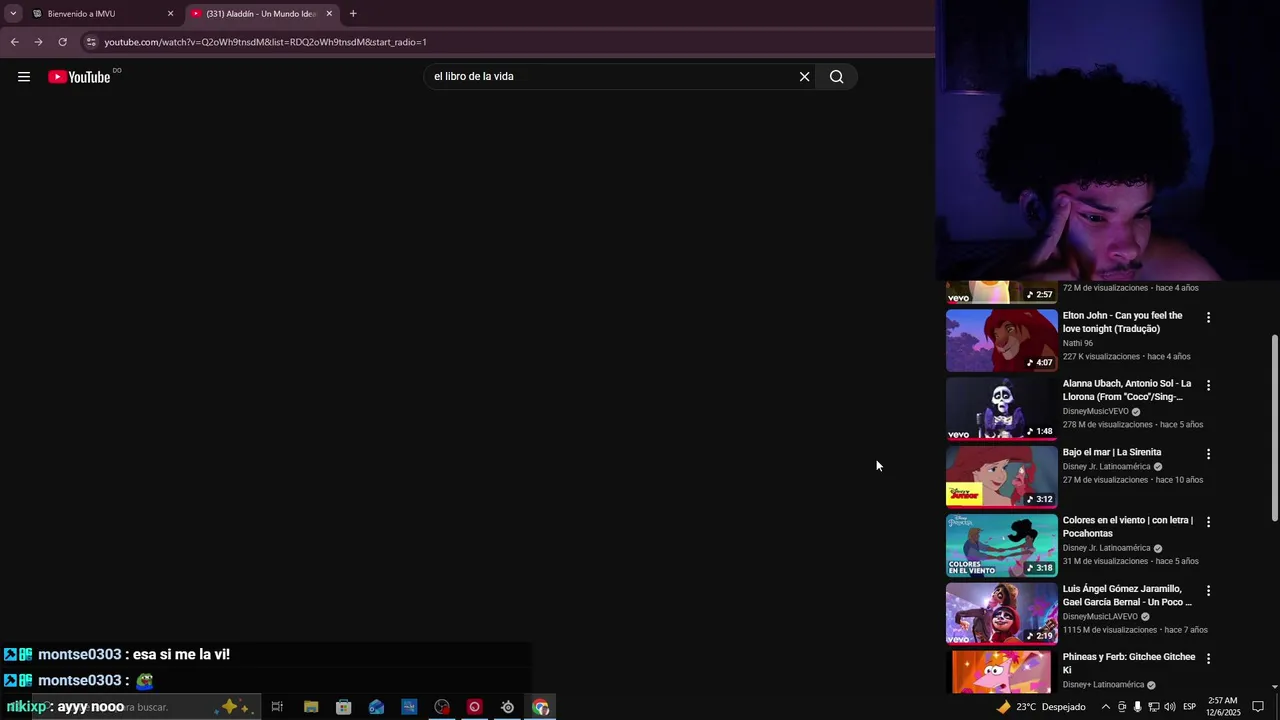Image resolution: width=1280 pixels, height=720 pixels.
Task: Open 'Elton John - Can you feel the love tonight' title
Action: 1122,322
